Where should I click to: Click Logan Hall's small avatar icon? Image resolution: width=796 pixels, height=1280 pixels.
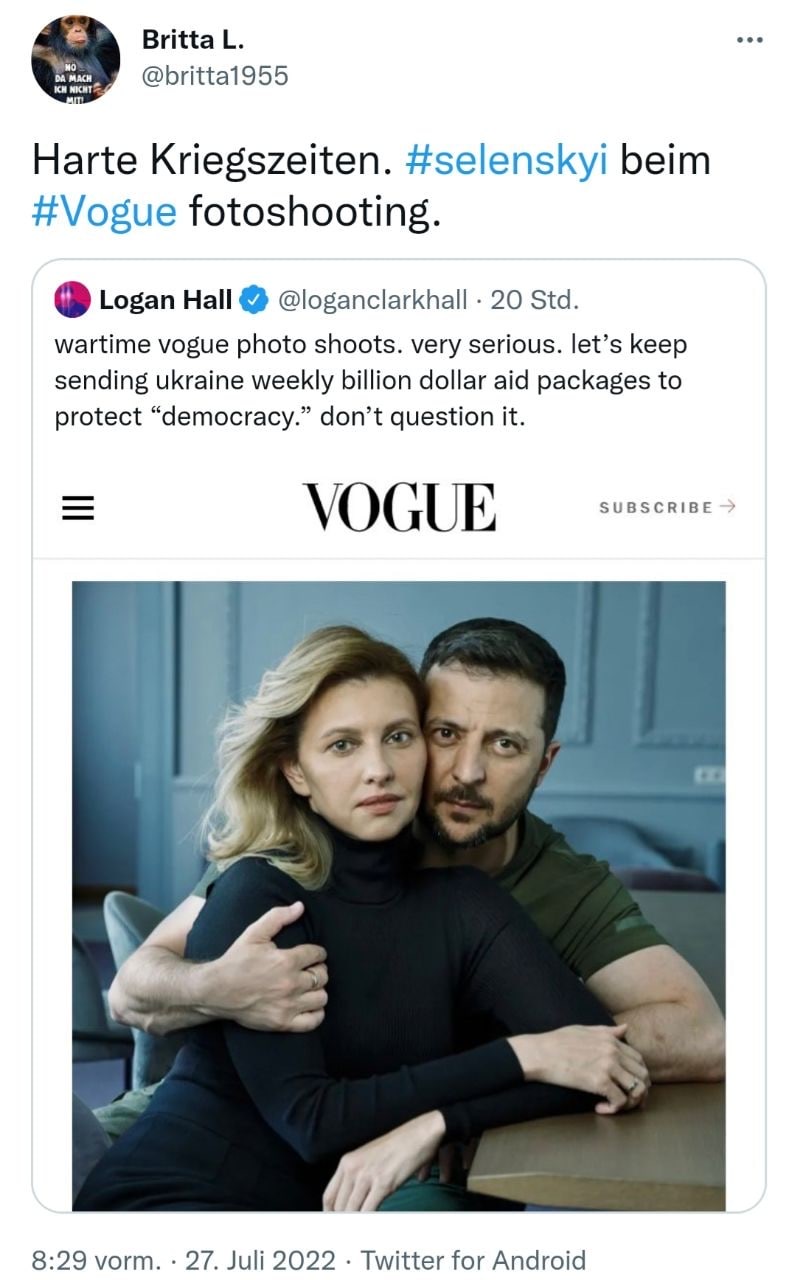(x=73, y=299)
